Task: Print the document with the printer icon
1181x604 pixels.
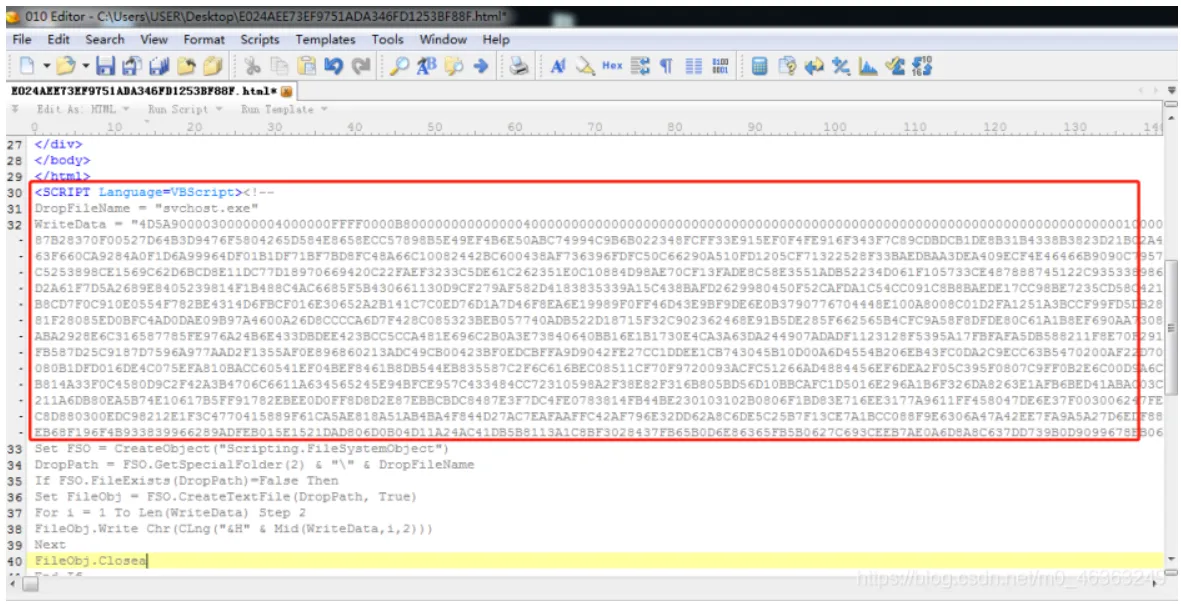Action: (x=519, y=66)
